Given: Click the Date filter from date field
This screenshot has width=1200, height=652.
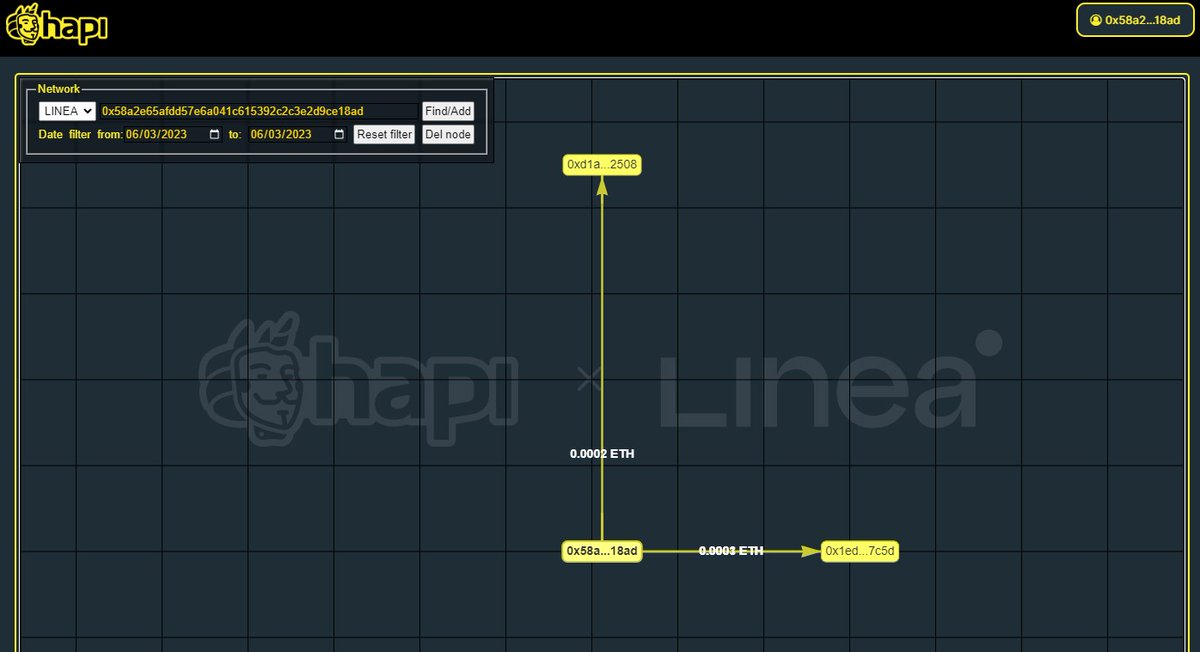Looking at the screenshot, I should coord(173,134).
